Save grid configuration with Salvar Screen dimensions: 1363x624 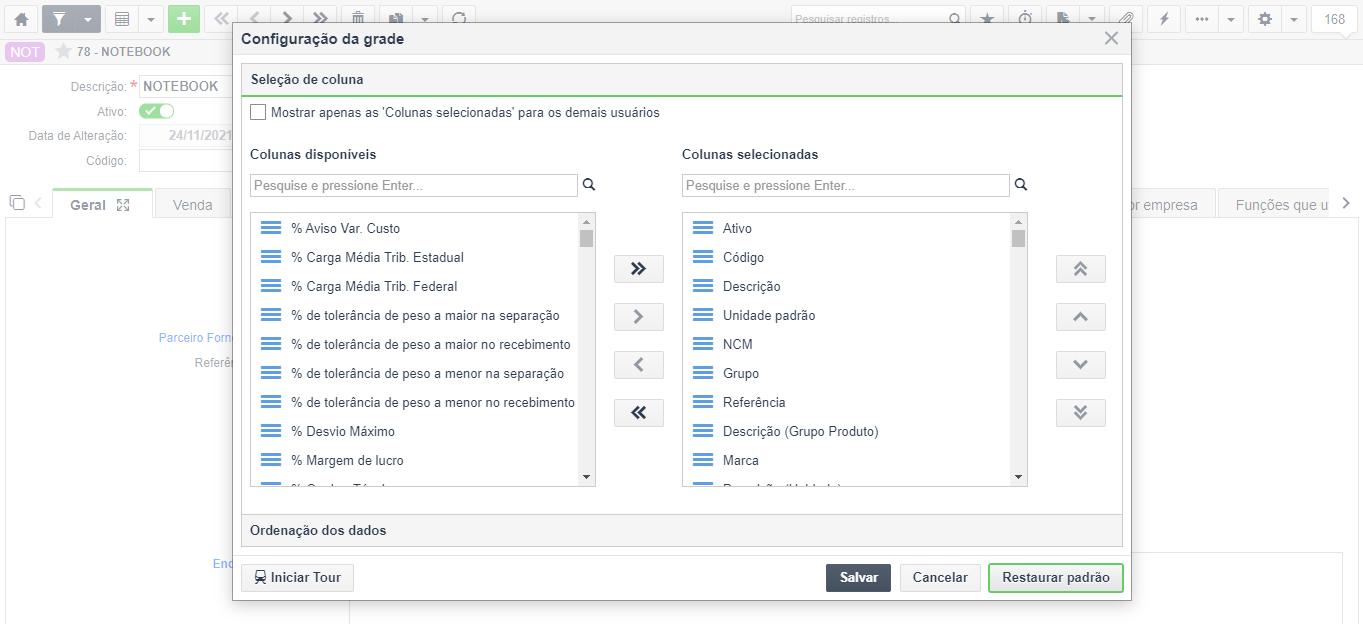click(x=858, y=578)
